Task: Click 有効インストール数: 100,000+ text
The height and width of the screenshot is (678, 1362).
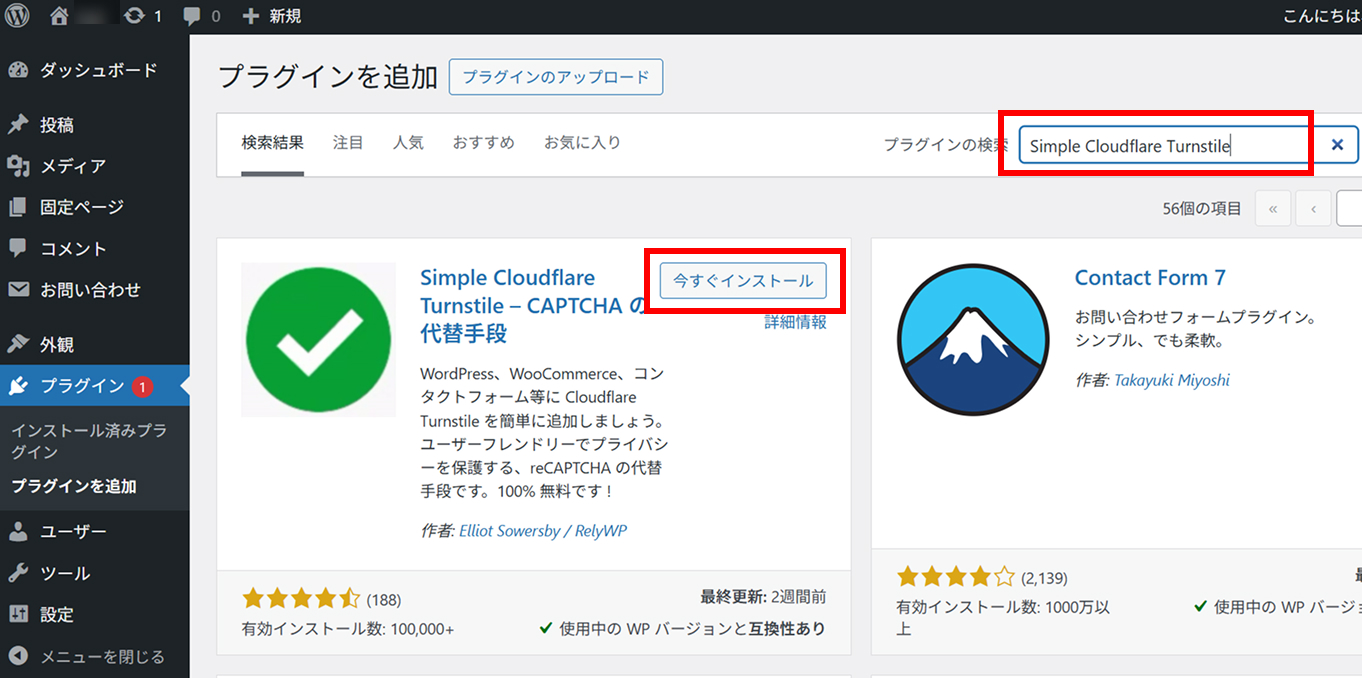Action: pos(348,629)
